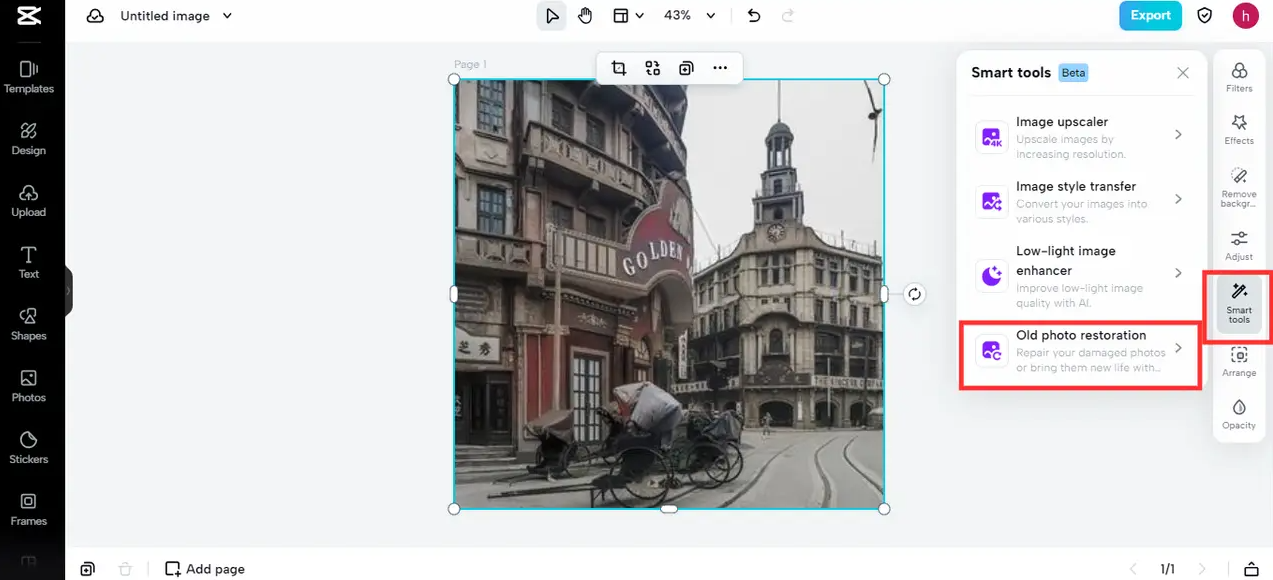Open the Frames panel

coord(28,510)
